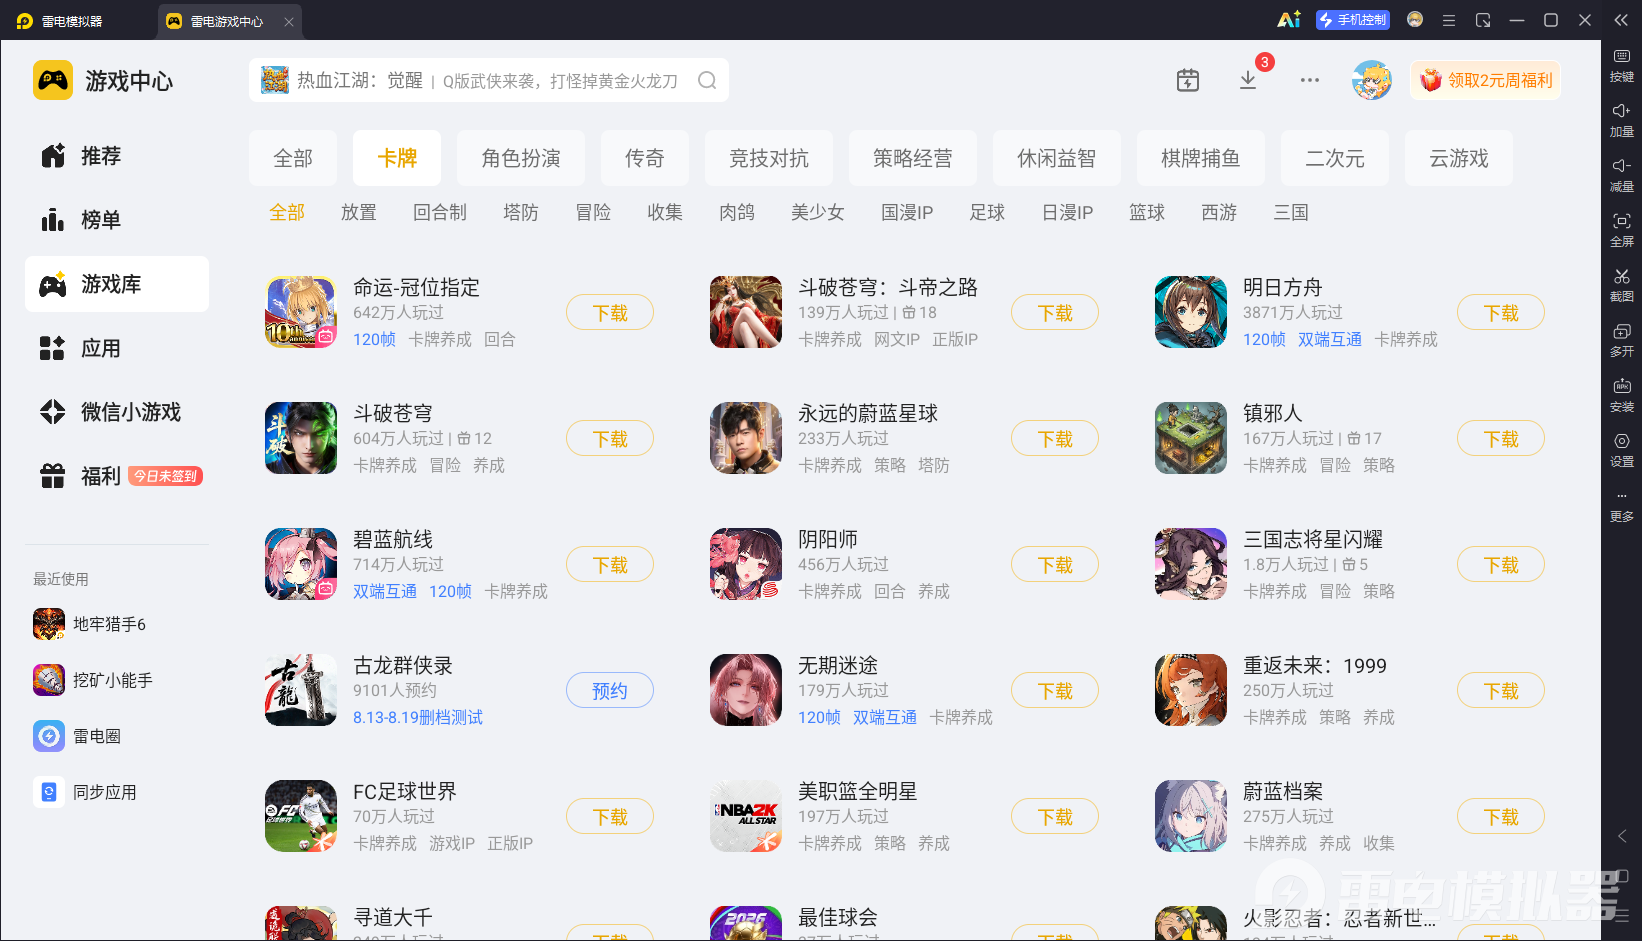Open the 按键 keymapping tool
This screenshot has width=1642, height=941.
(1622, 65)
